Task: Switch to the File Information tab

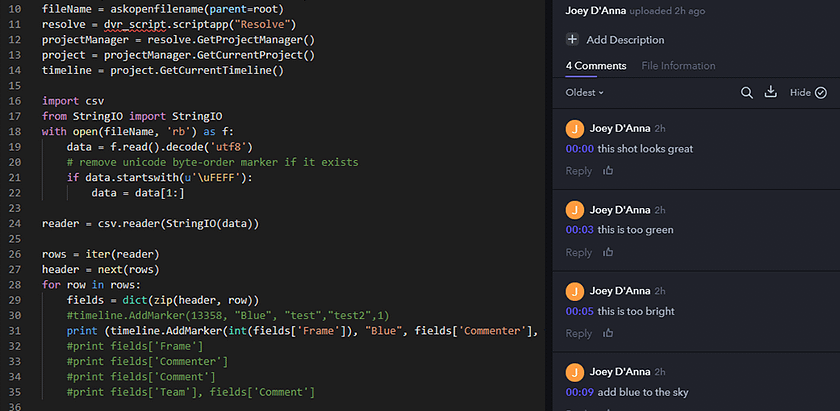Action: 678,66
